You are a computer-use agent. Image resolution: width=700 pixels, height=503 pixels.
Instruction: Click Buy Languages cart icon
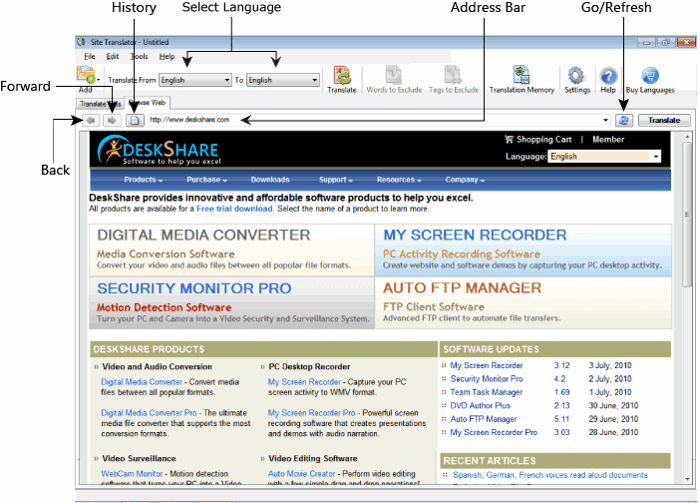[650, 75]
